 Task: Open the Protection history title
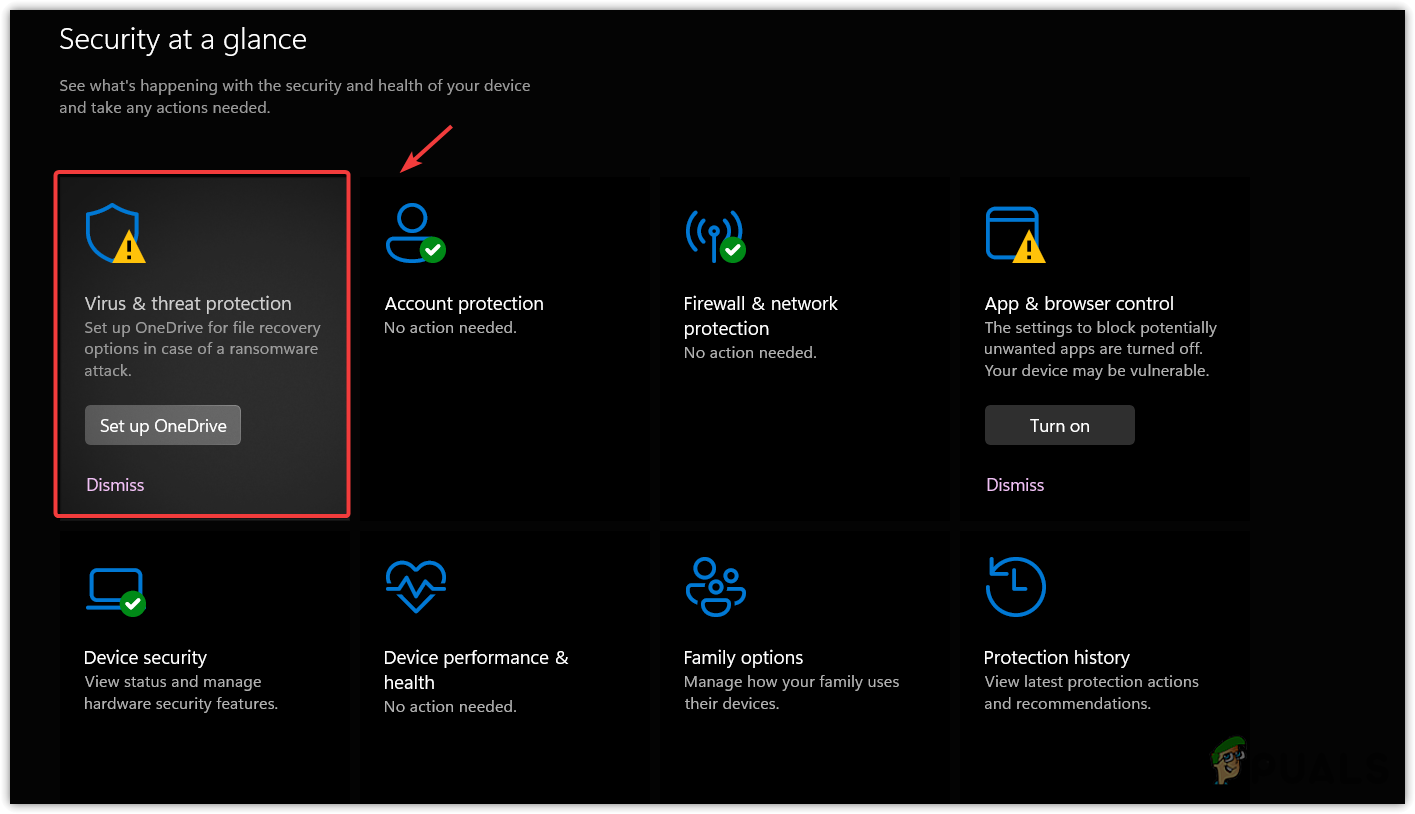click(x=1056, y=658)
